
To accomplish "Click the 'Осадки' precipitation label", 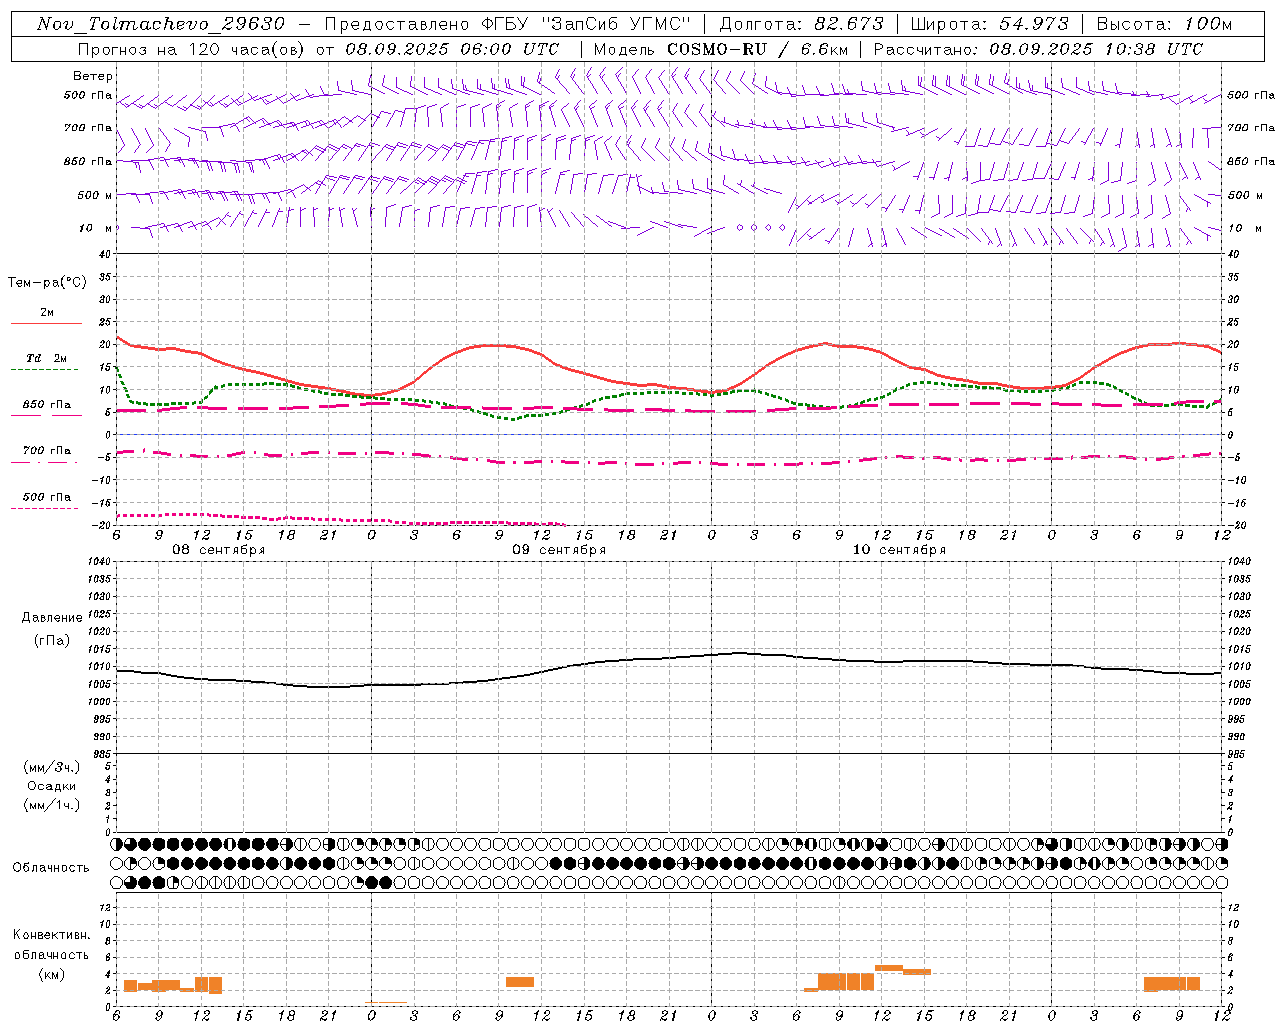I will point(52,786).
